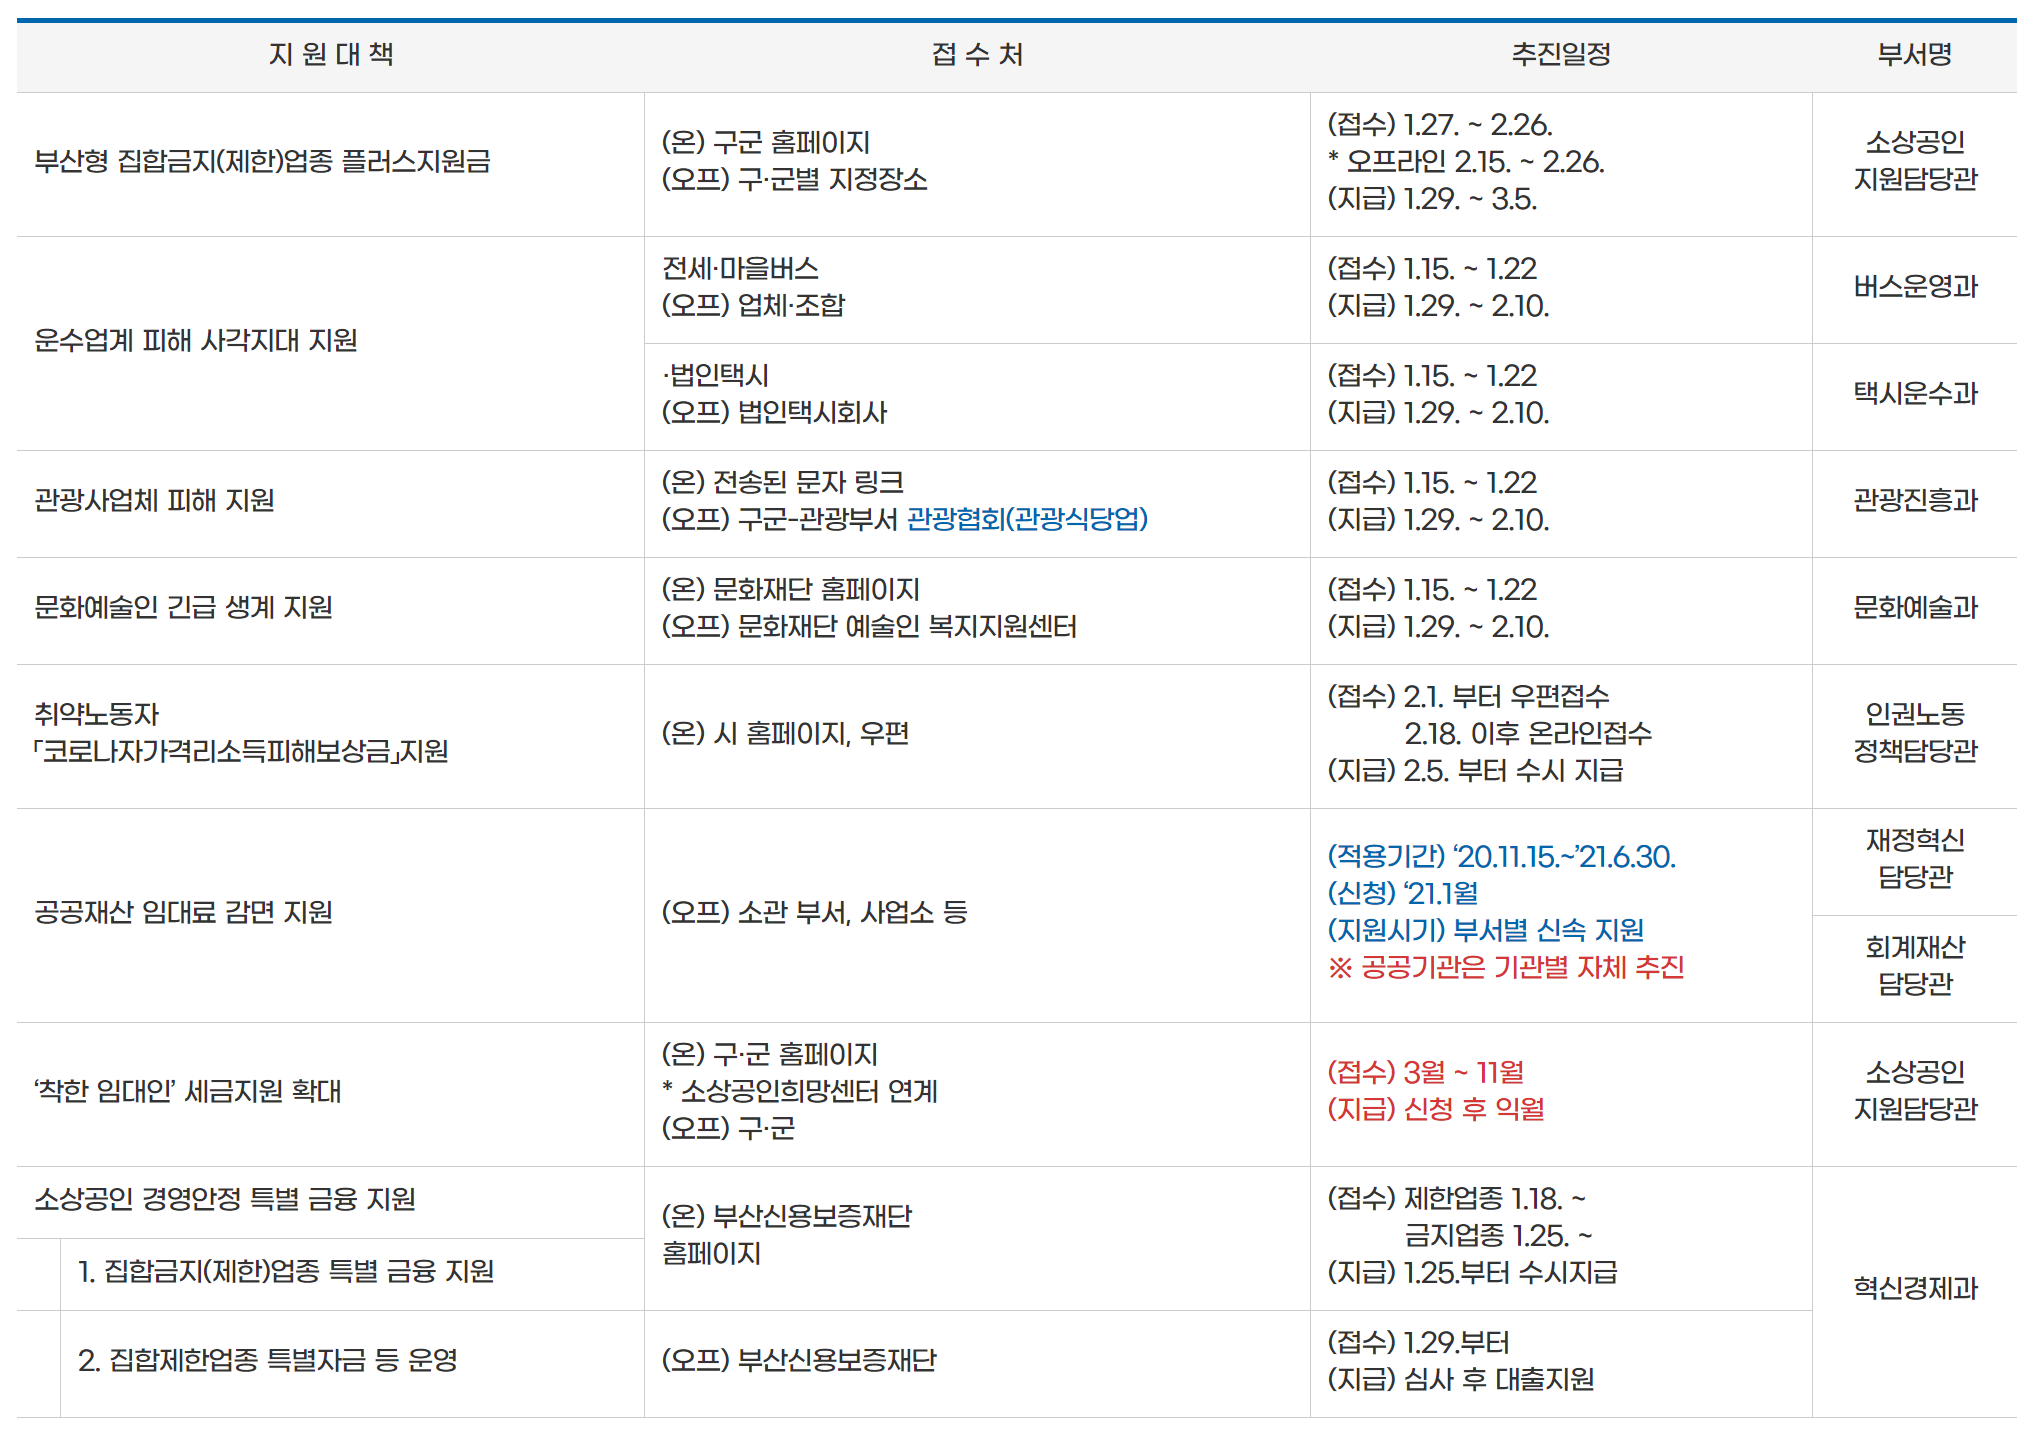This screenshot has width=2022, height=1439.
Task: Click the 부서명 column header
Action: click(1914, 55)
